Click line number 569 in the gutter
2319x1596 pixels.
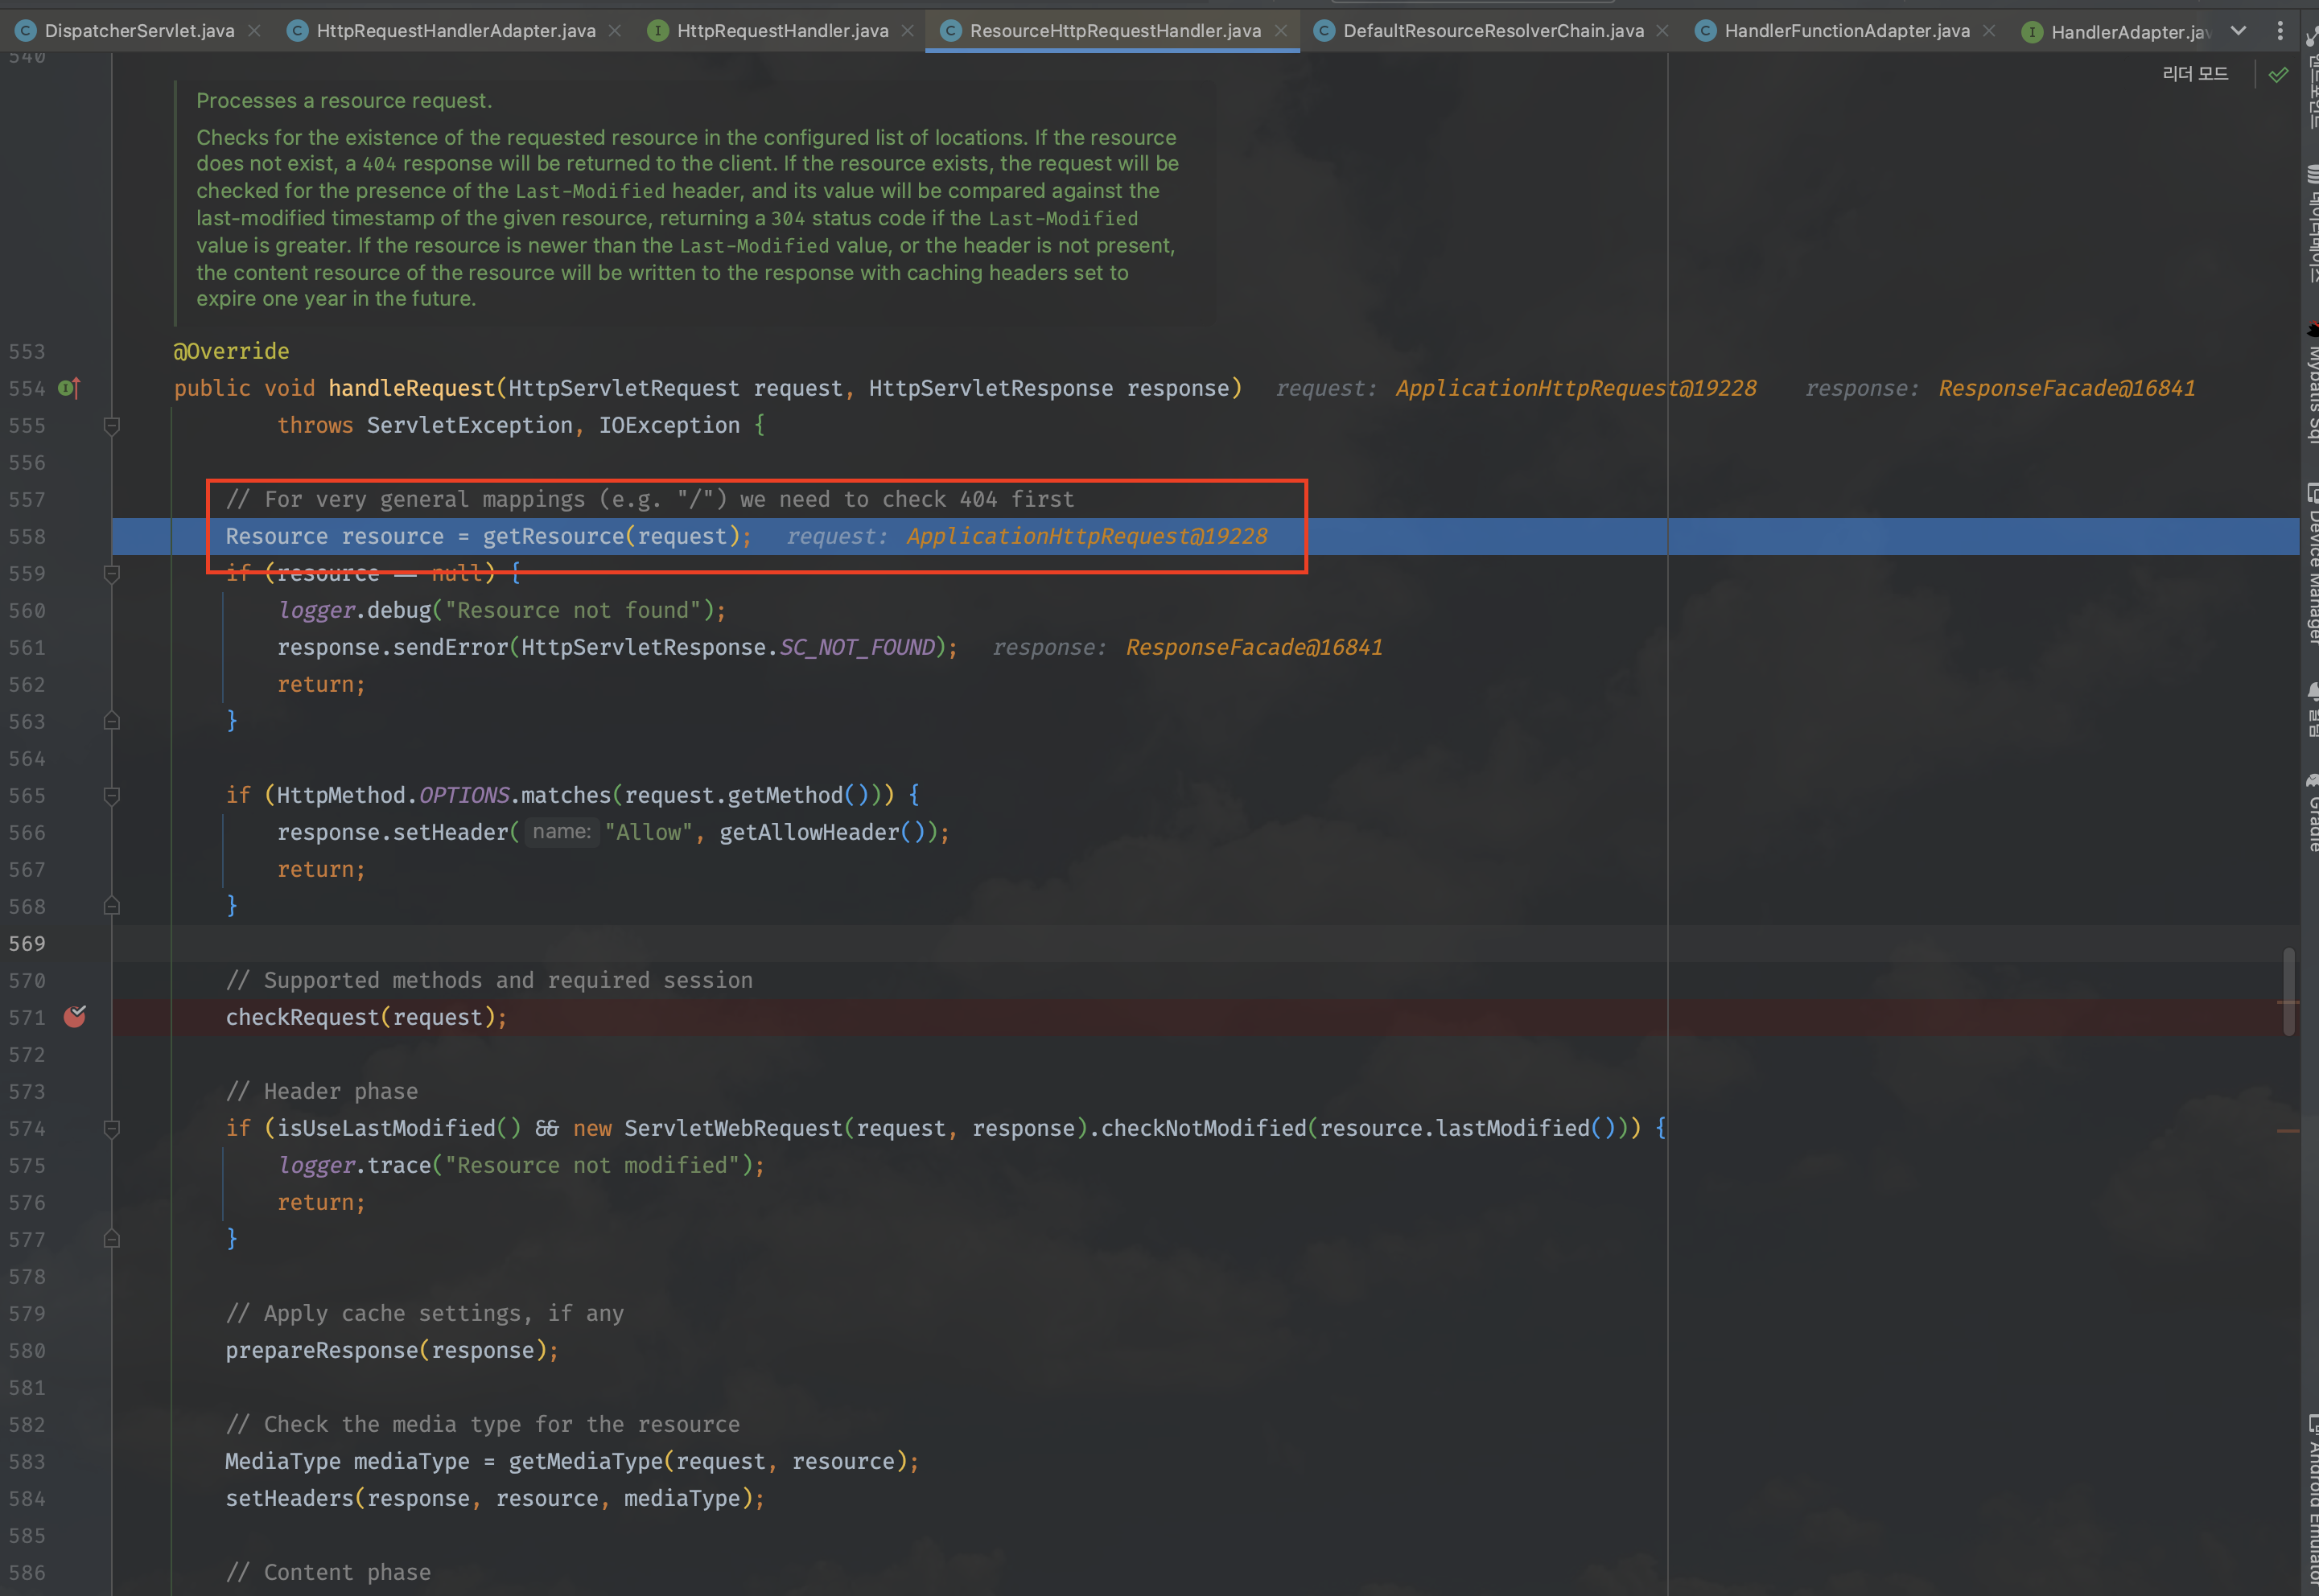pos(27,943)
